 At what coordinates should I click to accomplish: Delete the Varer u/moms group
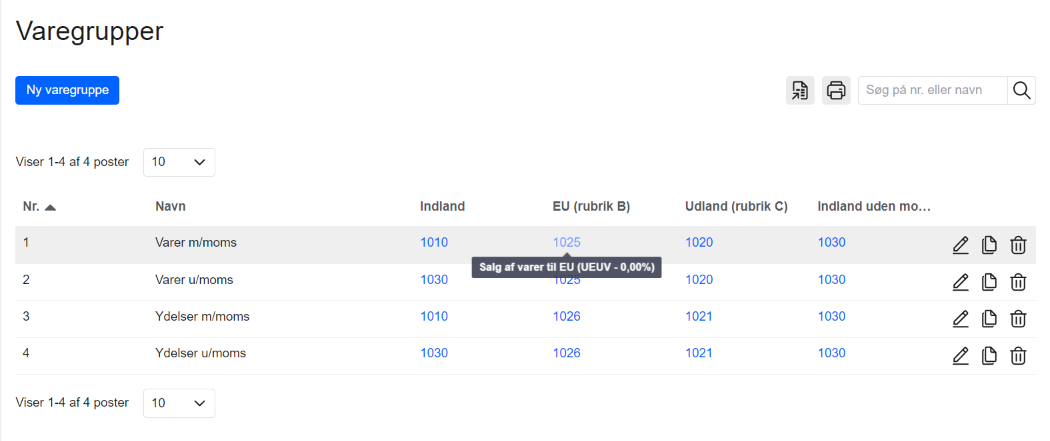pos(1018,282)
